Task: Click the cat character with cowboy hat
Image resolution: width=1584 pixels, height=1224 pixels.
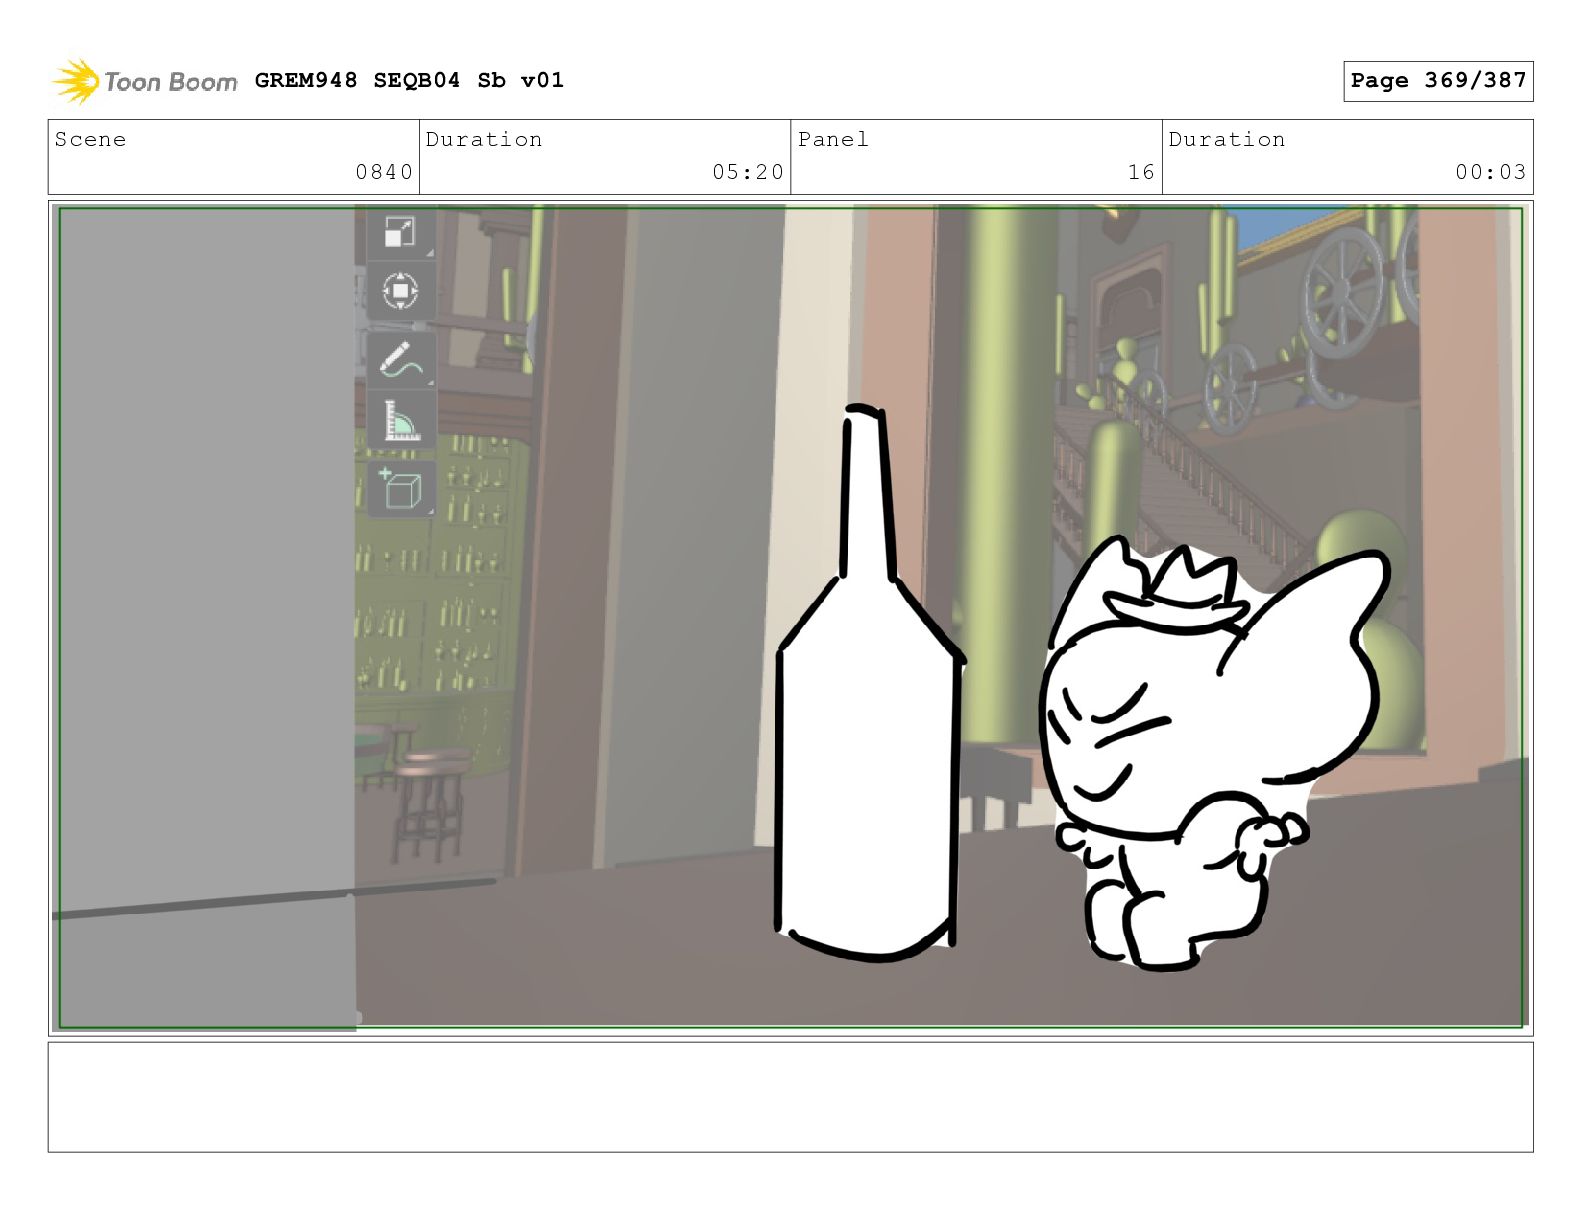Action: point(1215,755)
